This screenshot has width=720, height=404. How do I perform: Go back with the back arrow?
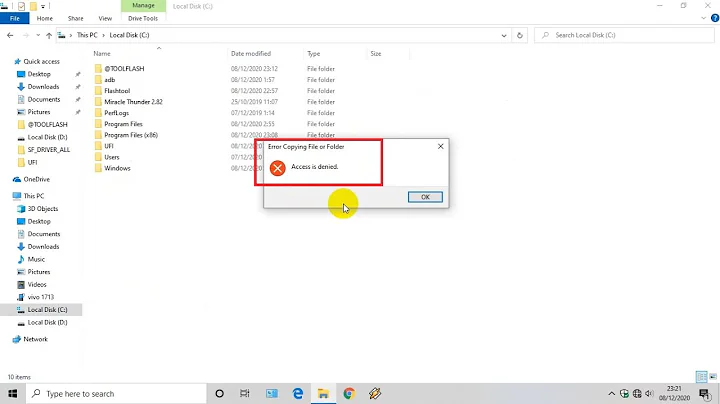click(x=10, y=35)
